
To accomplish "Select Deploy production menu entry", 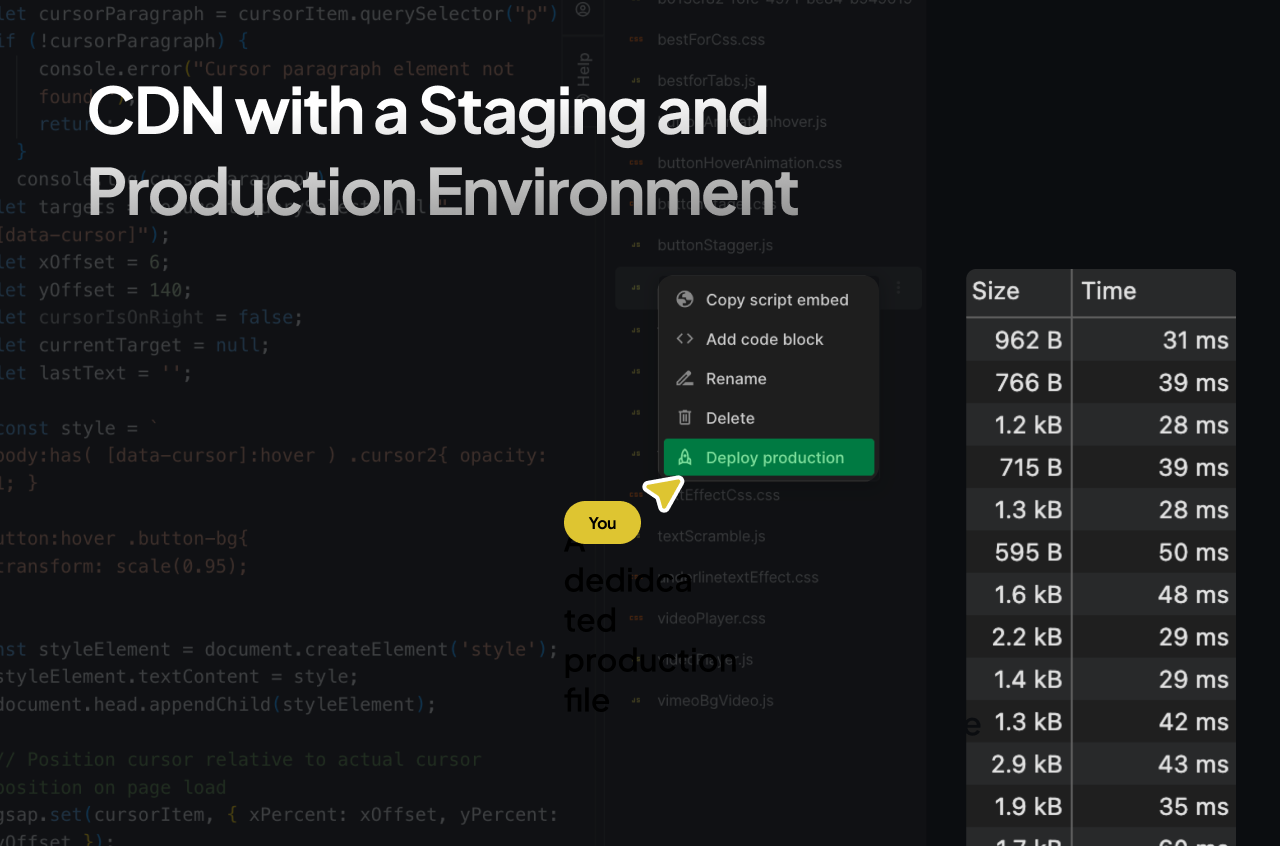I will [x=774, y=458].
